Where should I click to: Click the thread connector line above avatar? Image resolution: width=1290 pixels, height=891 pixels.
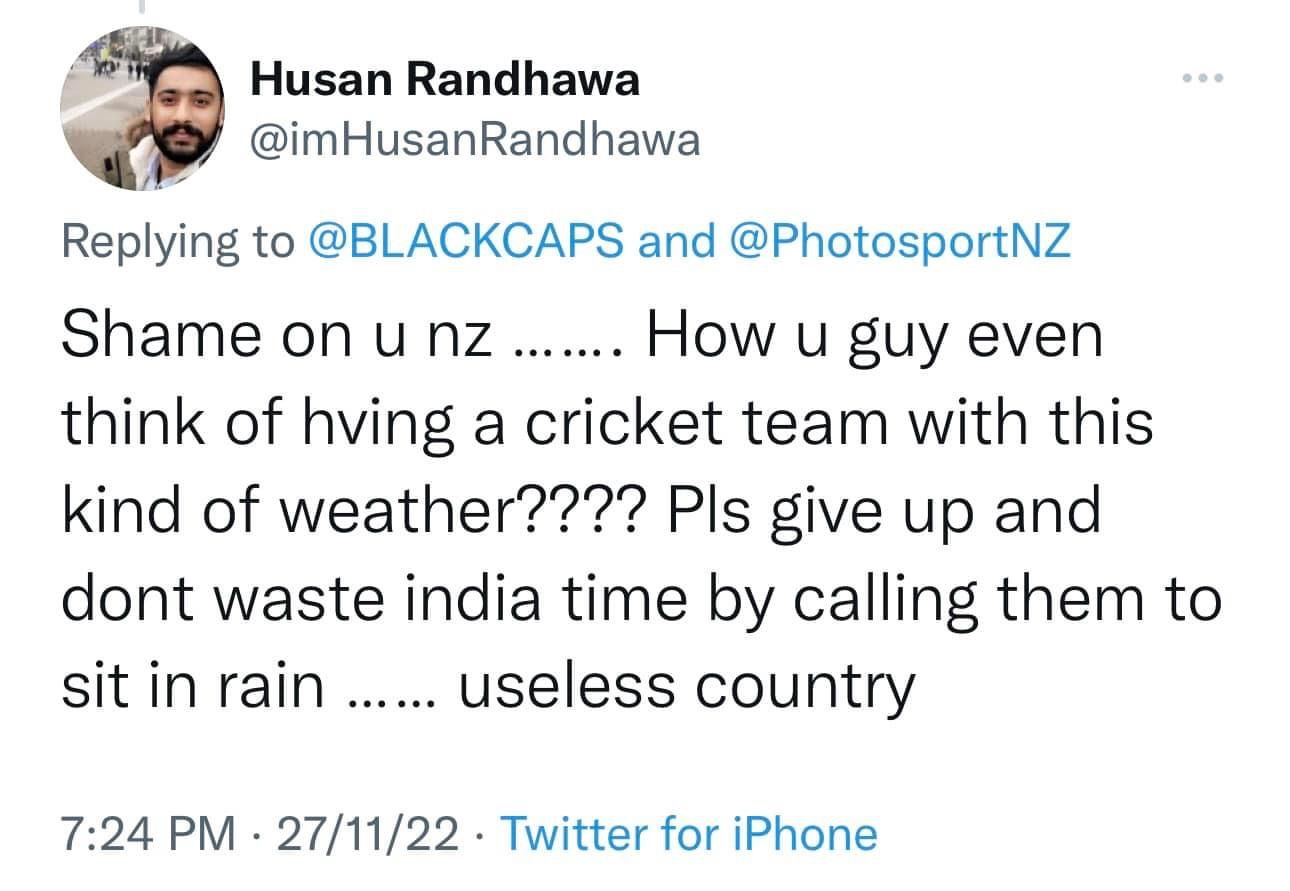[x=141, y=8]
